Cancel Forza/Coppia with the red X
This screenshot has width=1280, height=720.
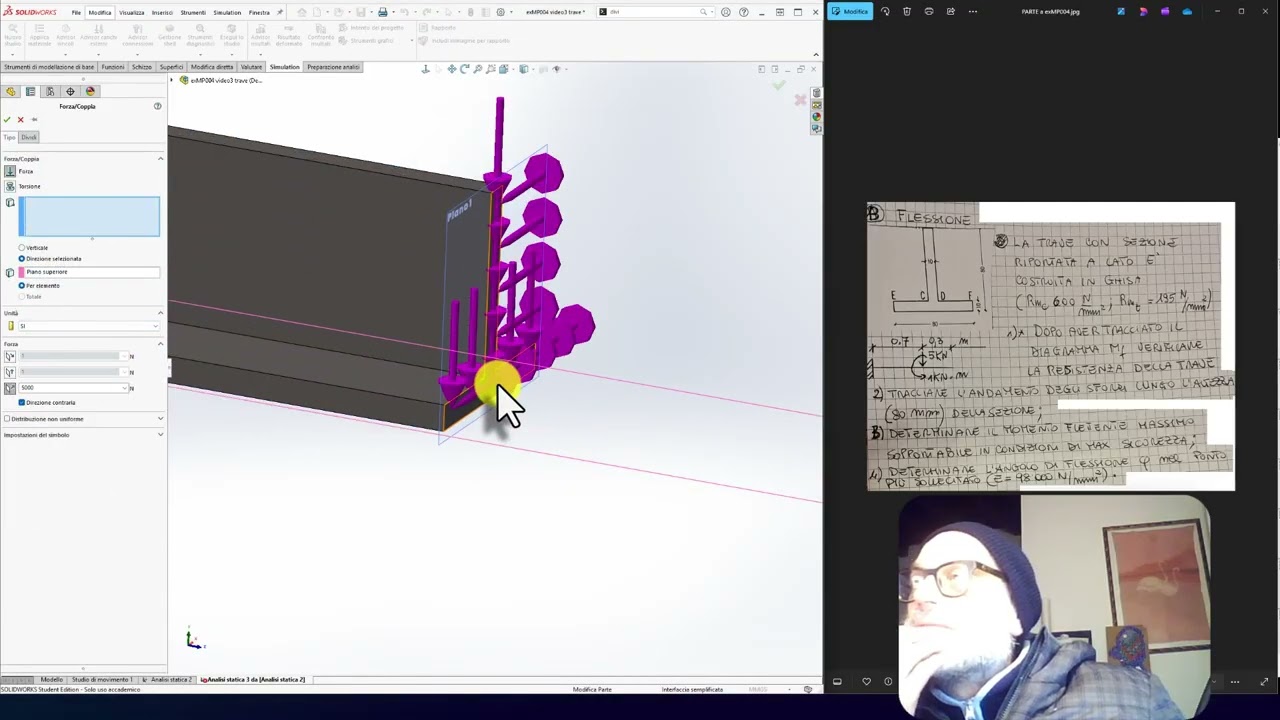(20, 119)
